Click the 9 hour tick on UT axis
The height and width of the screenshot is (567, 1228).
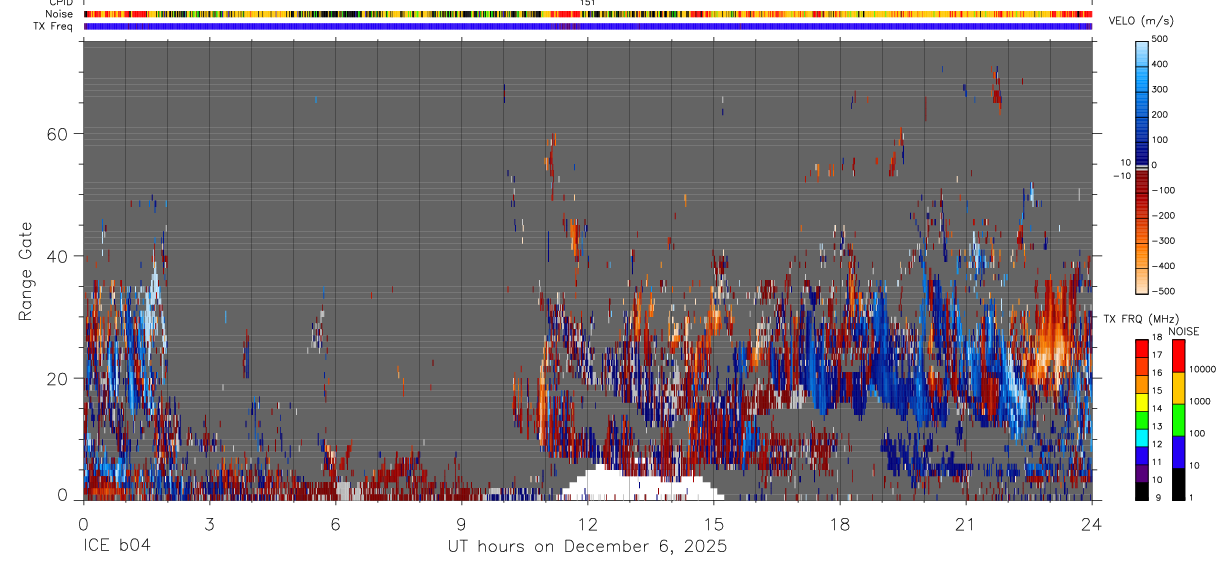[461, 523]
